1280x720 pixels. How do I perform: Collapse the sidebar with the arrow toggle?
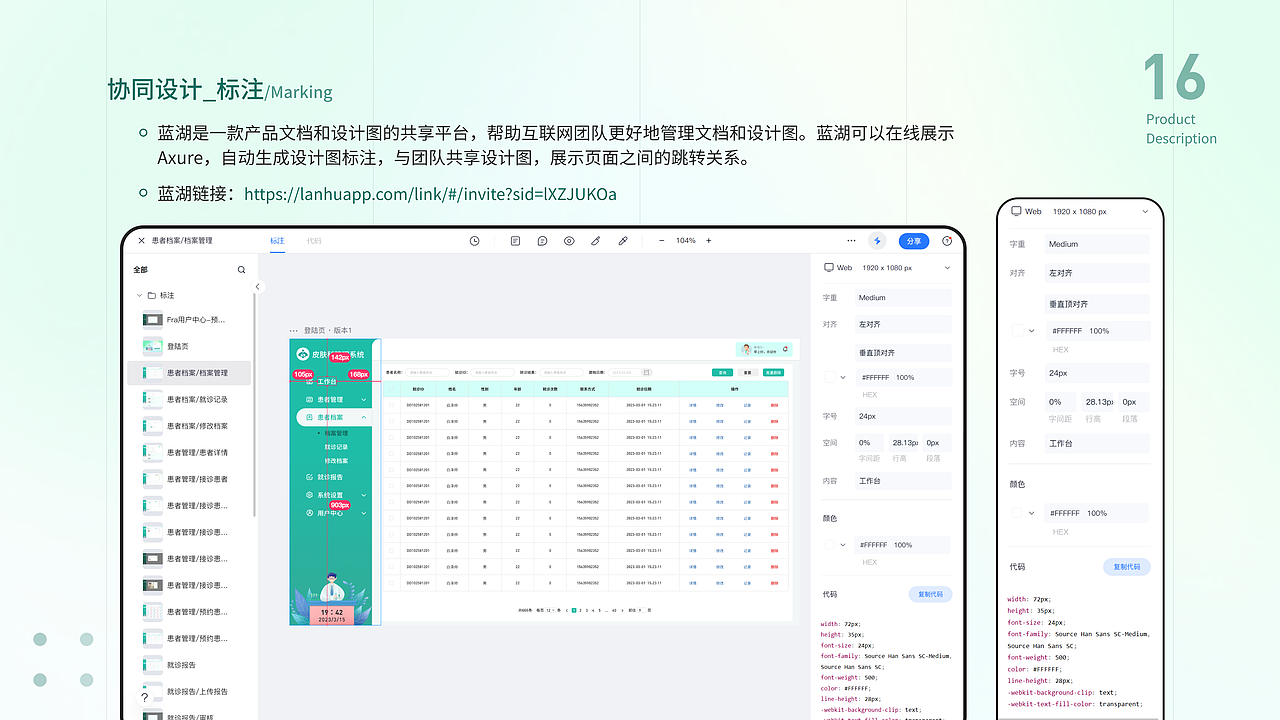258,285
